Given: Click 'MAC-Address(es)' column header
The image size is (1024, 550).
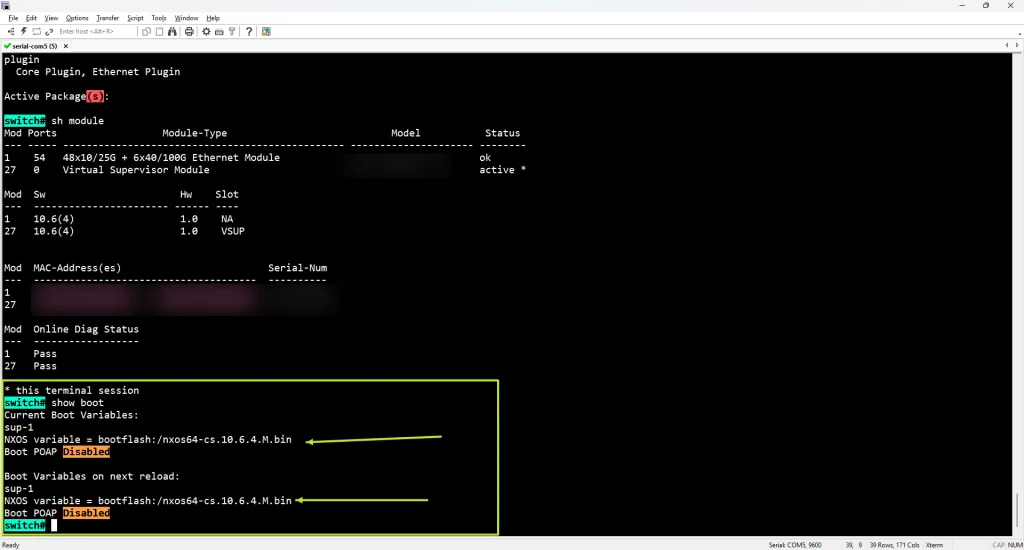Looking at the screenshot, I should (x=77, y=268).
